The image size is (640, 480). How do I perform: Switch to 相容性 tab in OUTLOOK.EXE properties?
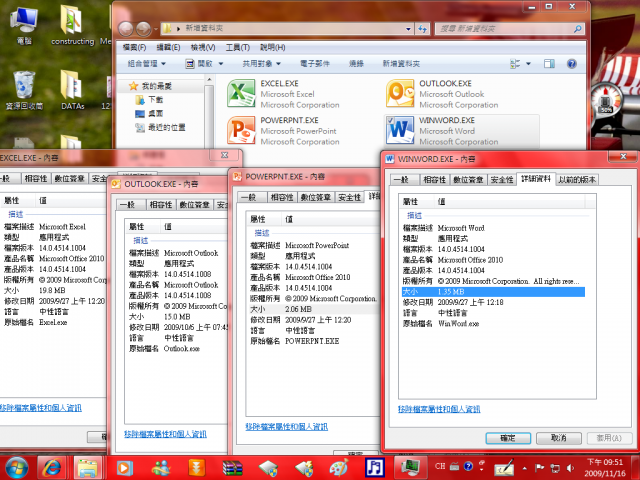point(161,204)
